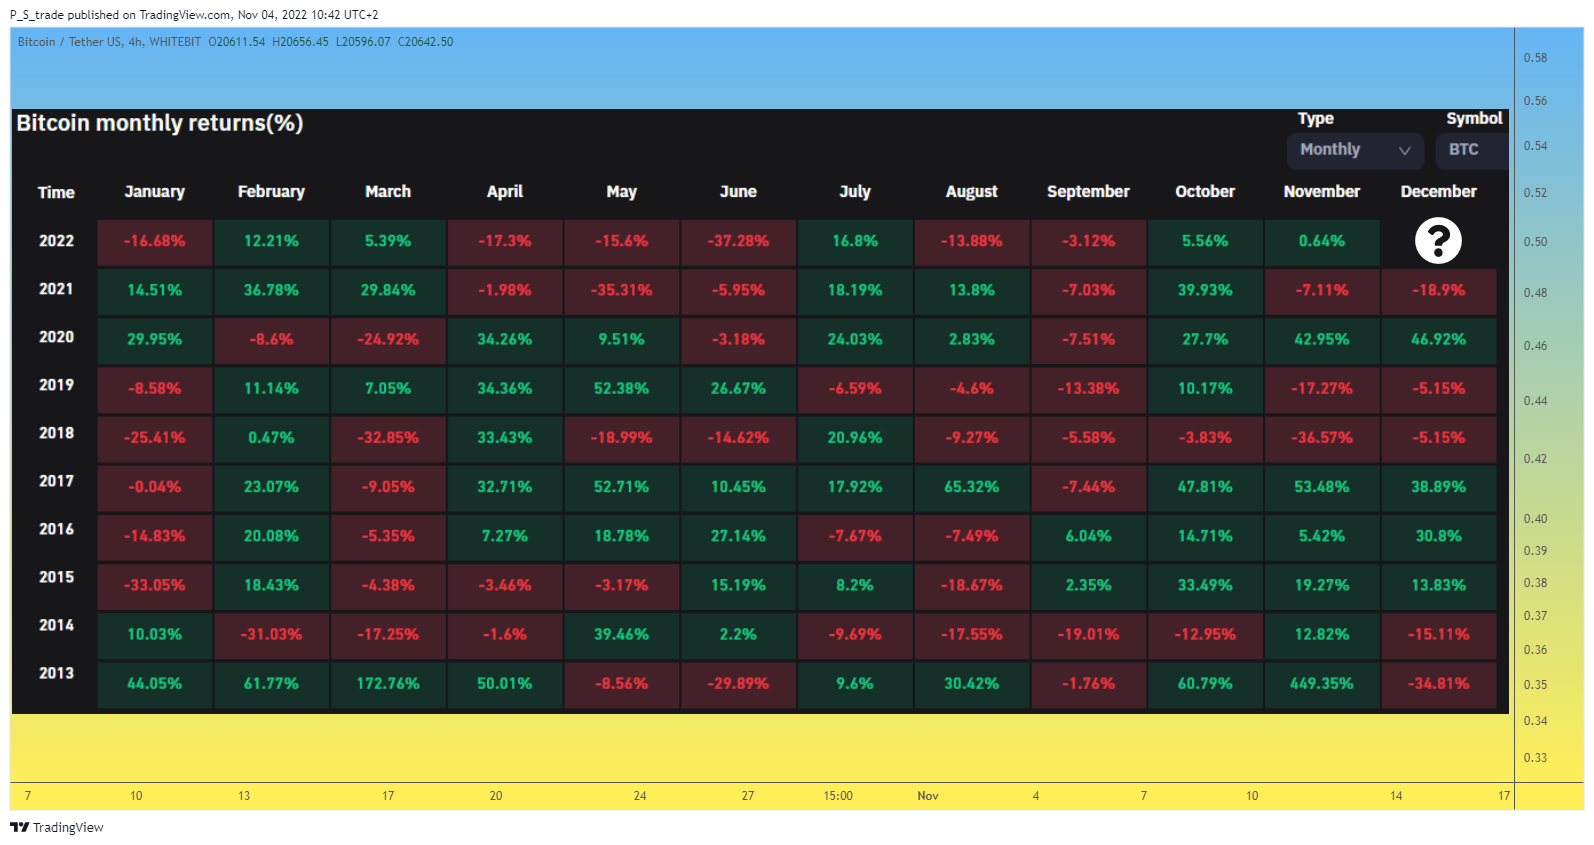Click the BTC symbol field
This screenshot has height=845, width=1594.
[x=1472, y=150]
